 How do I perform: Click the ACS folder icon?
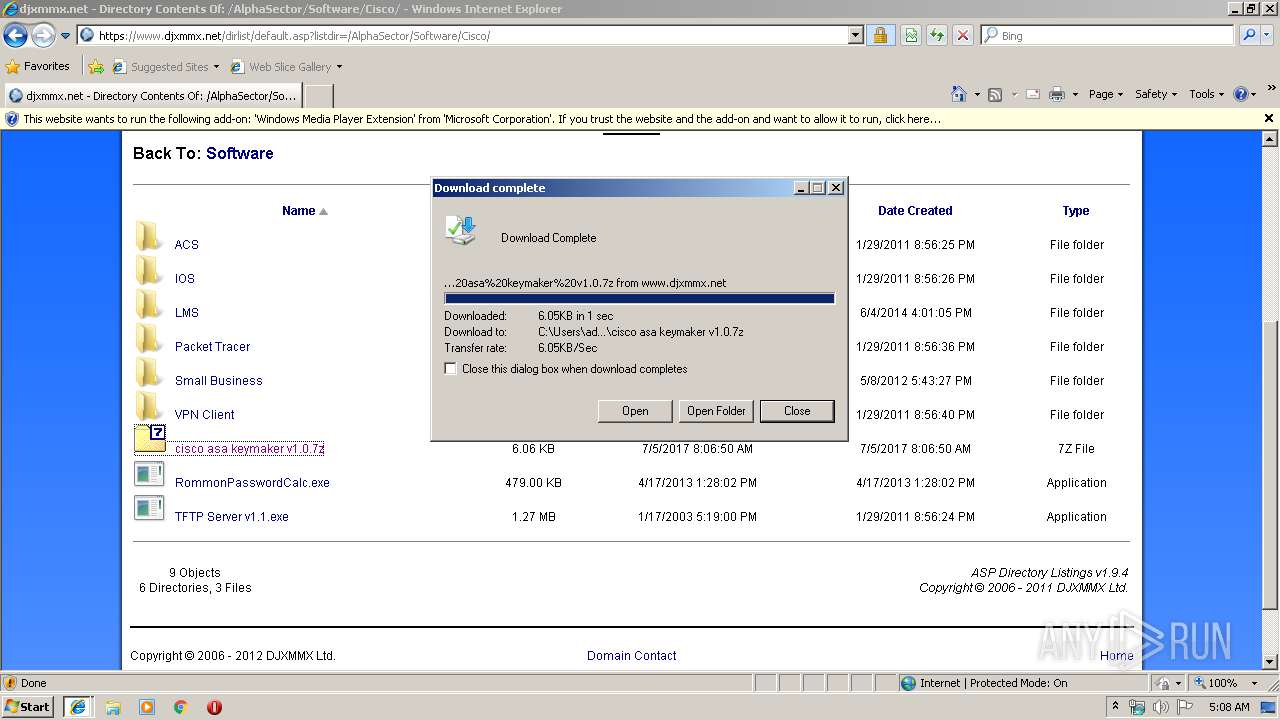(149, 237)
